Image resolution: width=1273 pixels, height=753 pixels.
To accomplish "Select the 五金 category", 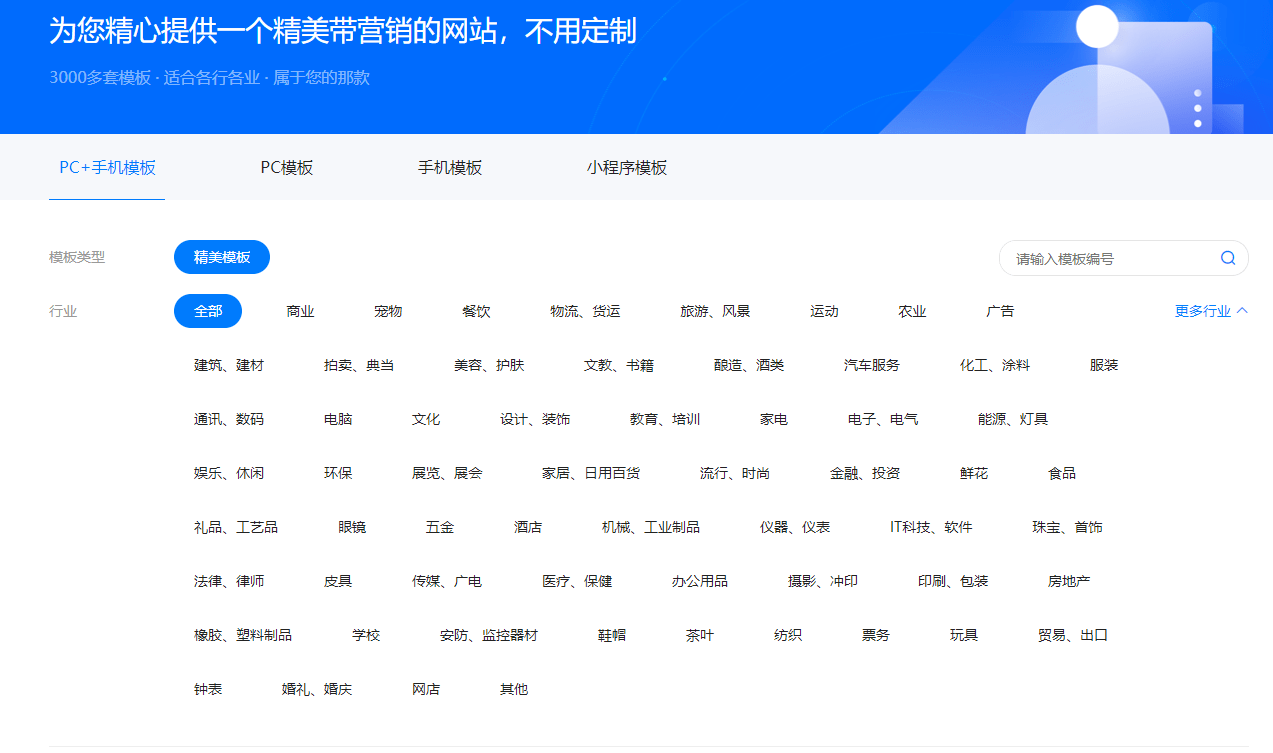I will [x=440, y=527].
